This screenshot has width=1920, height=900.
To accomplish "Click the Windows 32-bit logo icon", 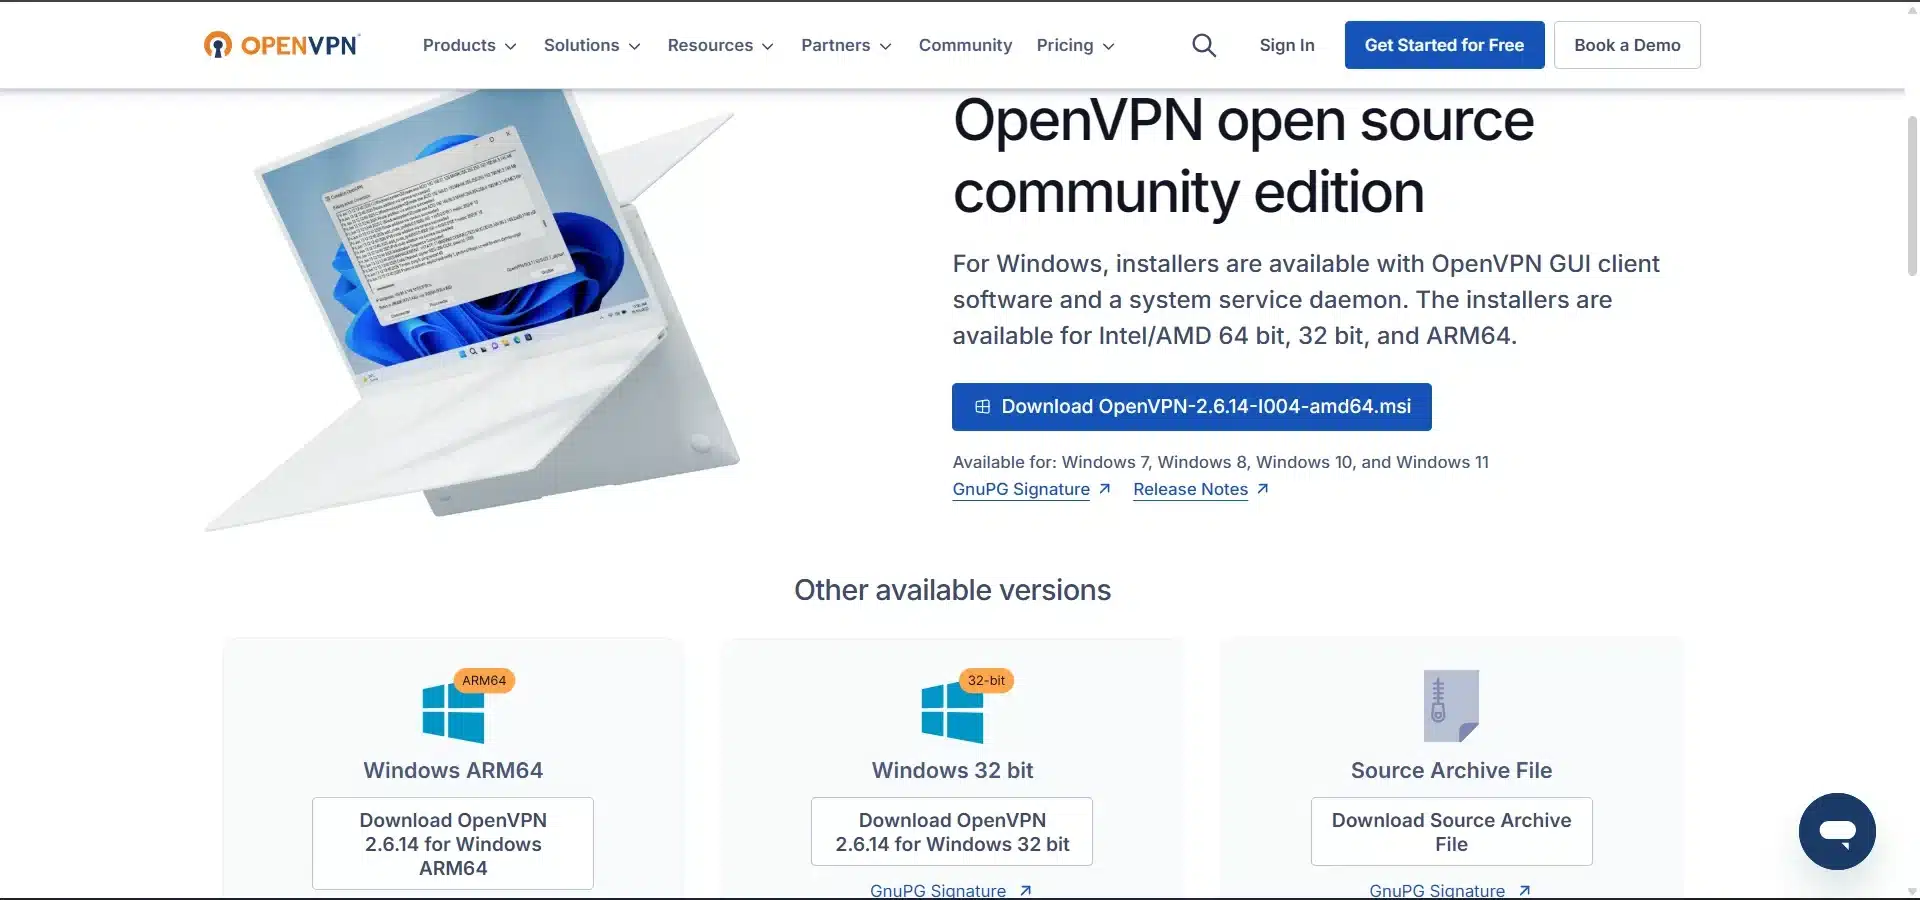I will pos(952,713).
